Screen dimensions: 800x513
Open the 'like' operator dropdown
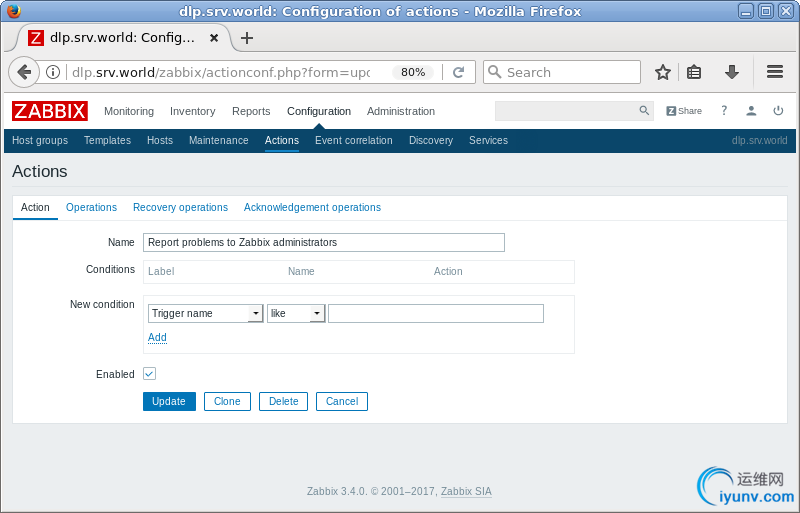click(296, 313)
